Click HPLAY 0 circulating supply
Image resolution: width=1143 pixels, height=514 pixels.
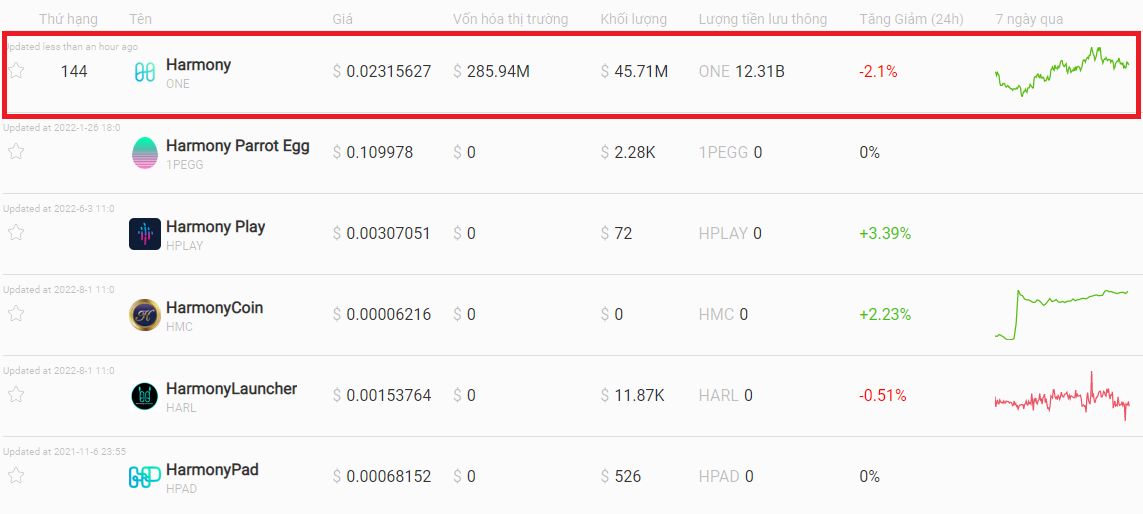pos(730,233)
